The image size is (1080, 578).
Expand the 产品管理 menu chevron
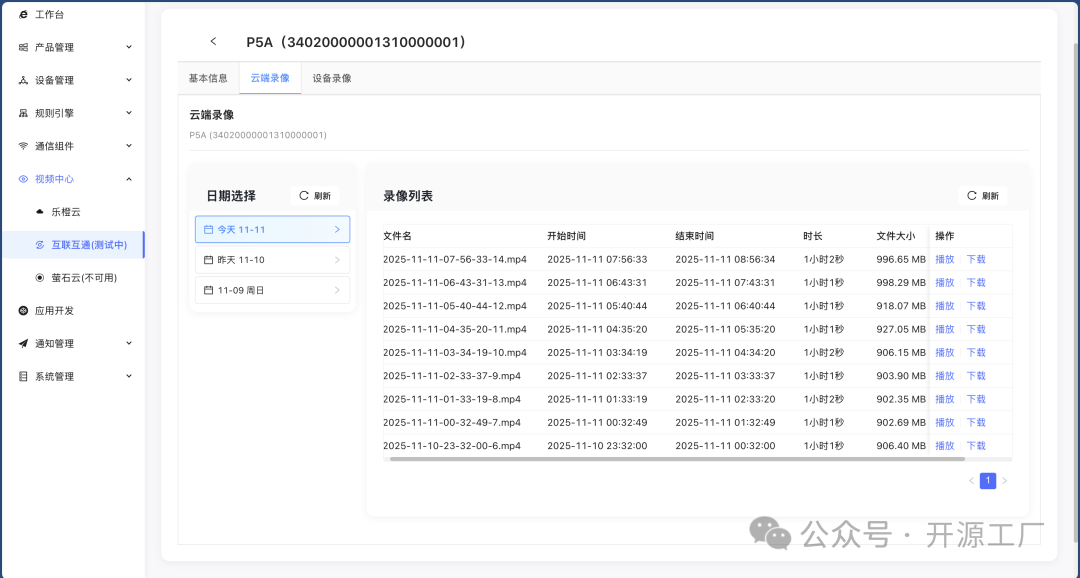(x=127, y=46)
